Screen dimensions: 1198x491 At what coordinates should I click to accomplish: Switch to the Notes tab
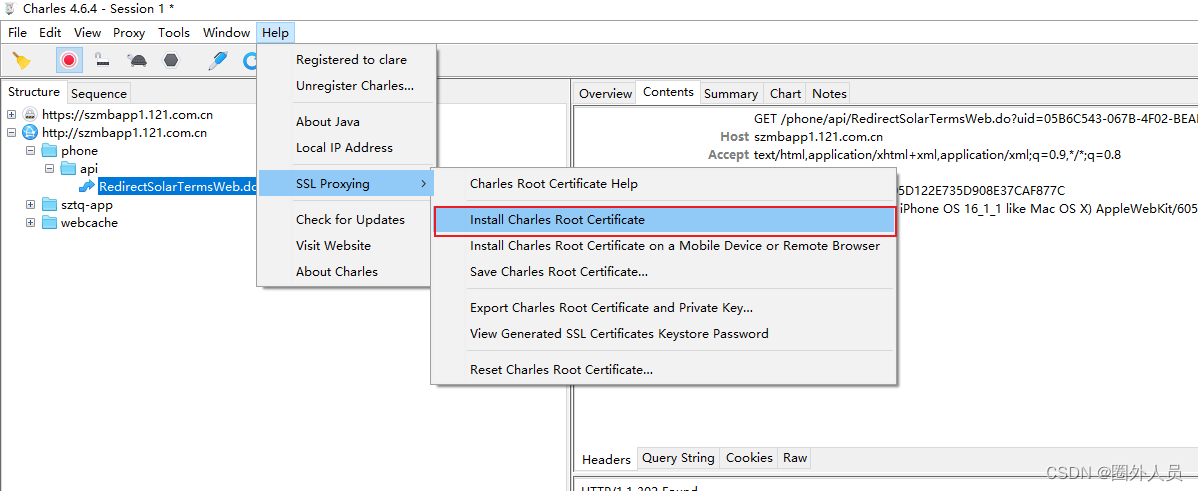coord(829,93)
